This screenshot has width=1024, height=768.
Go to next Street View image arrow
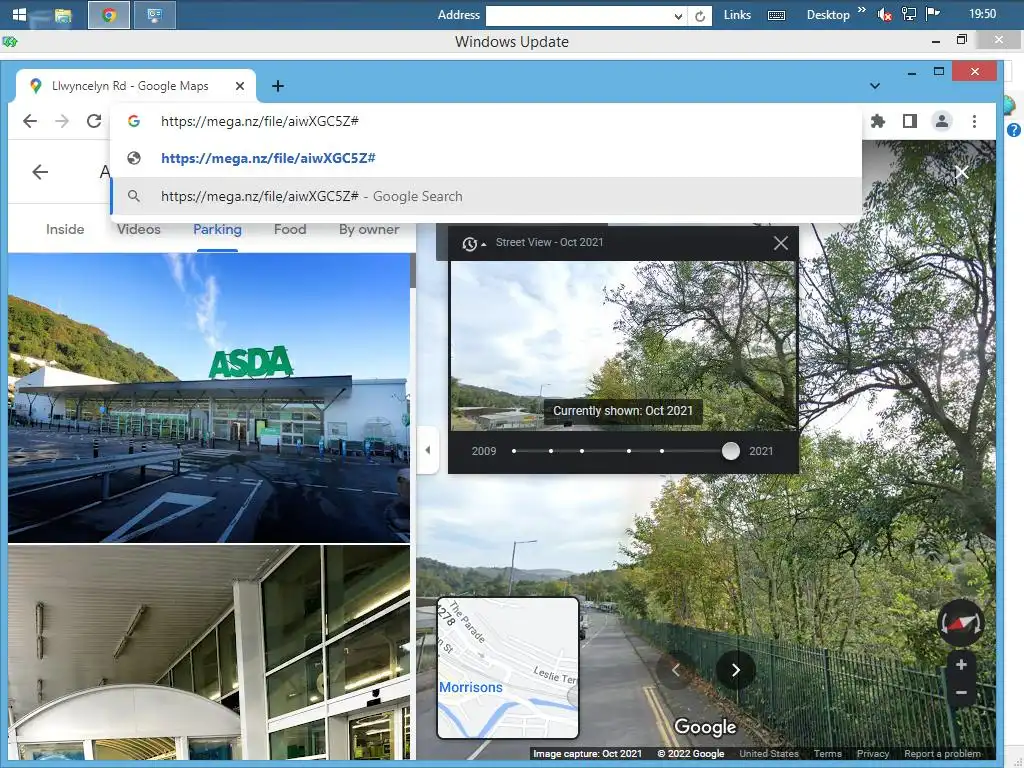point(735,670)
